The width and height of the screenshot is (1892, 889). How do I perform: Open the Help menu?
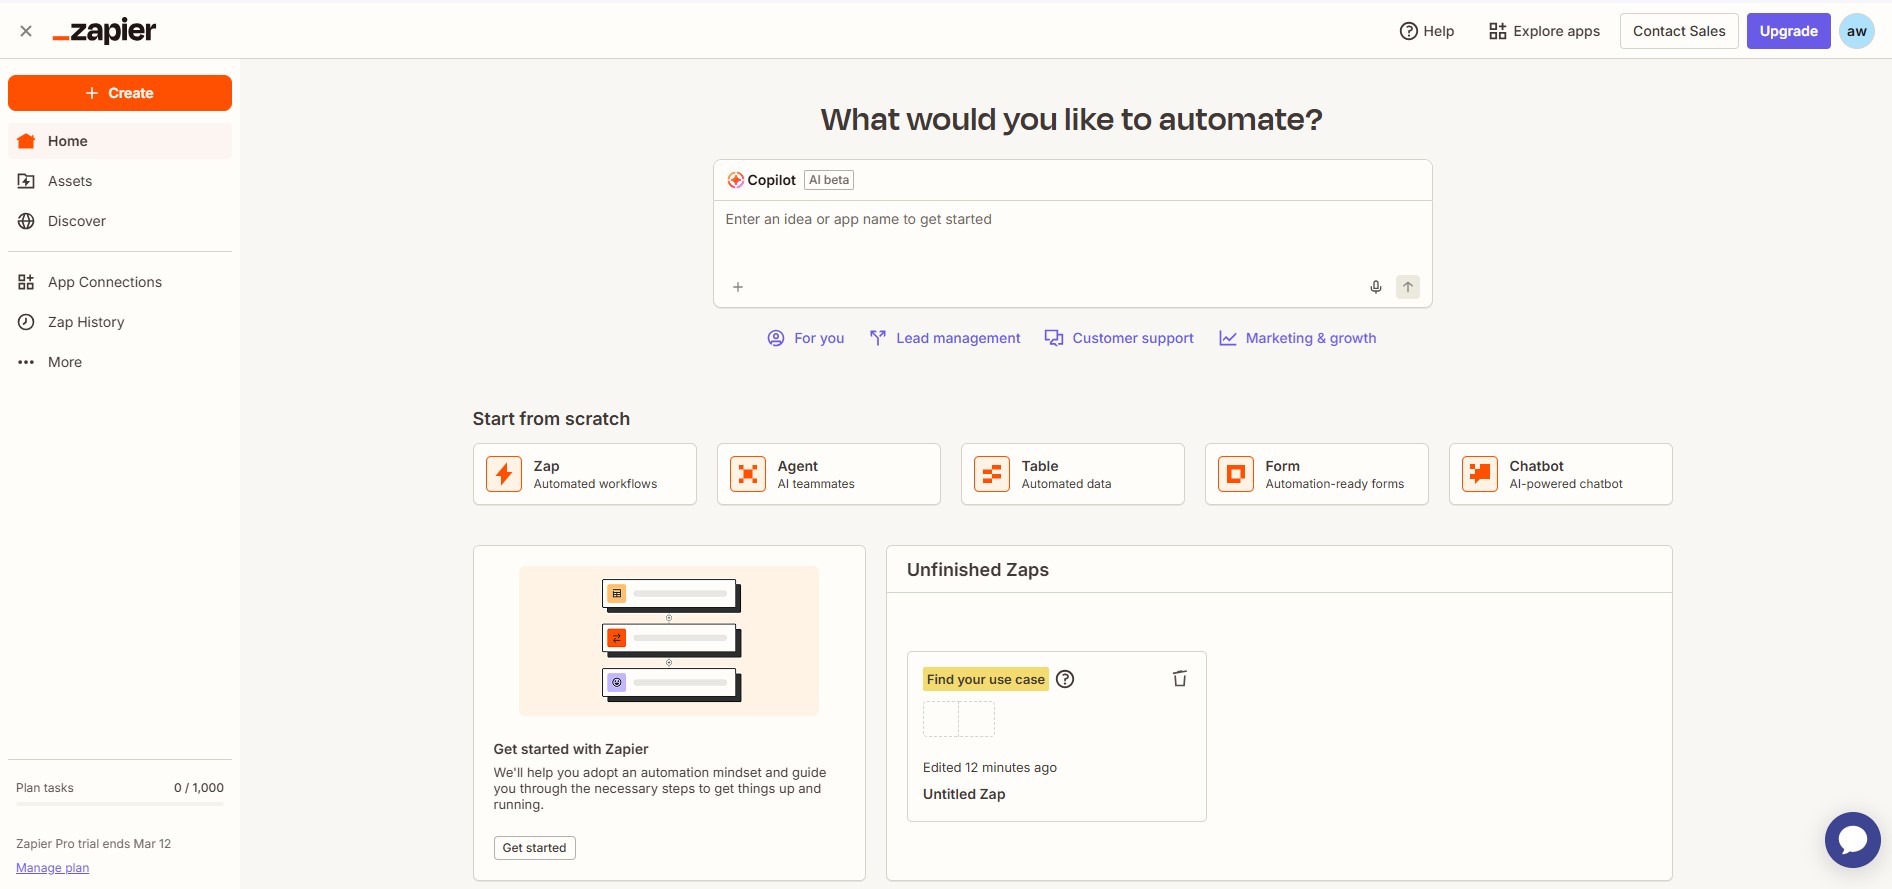click(x=1427, y=31)
